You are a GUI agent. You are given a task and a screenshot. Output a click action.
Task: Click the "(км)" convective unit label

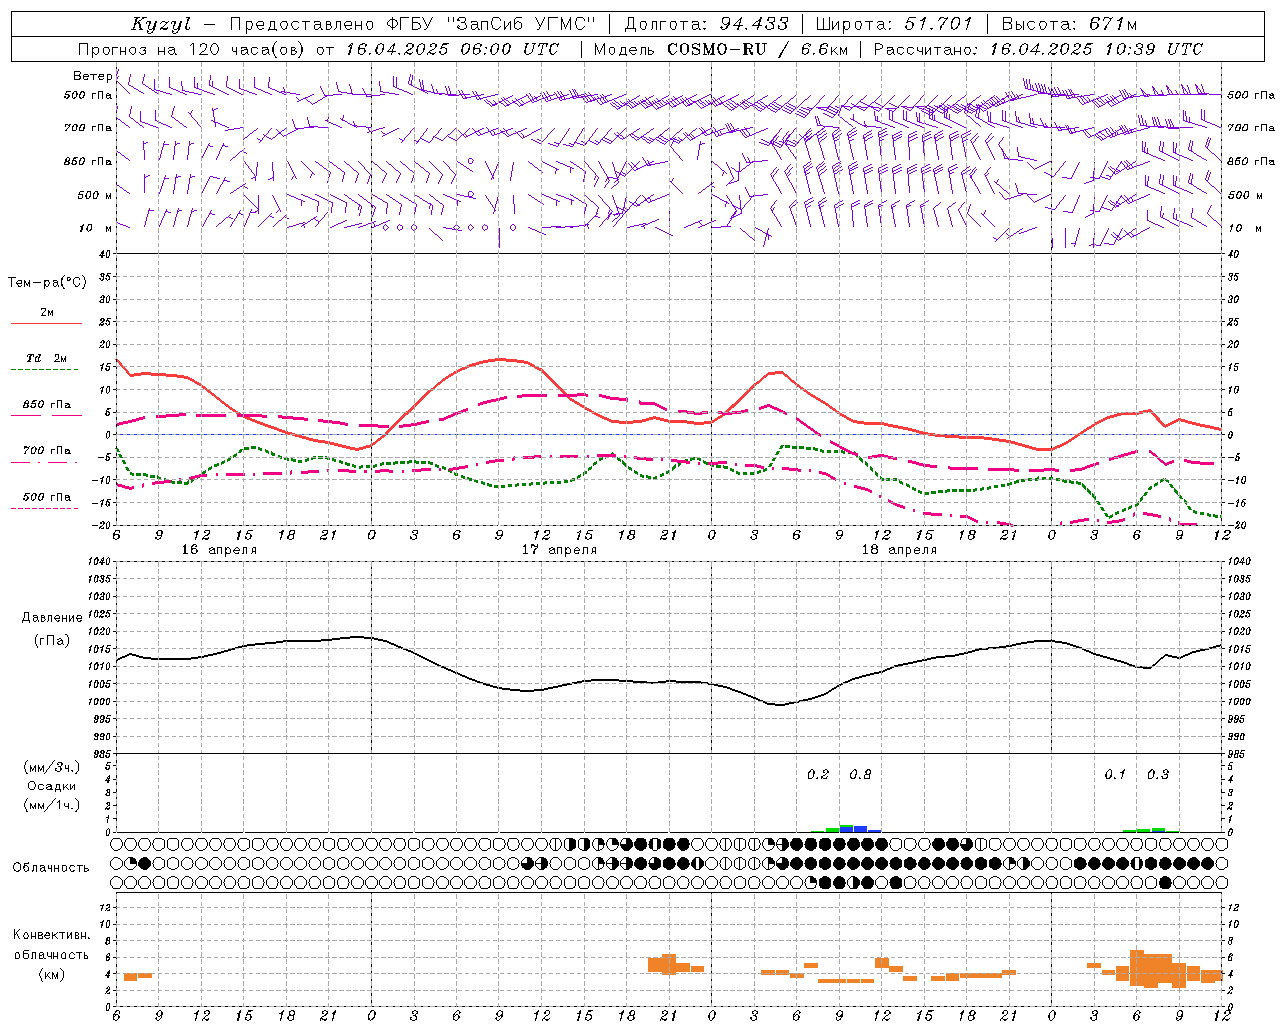tap(51, 974)
